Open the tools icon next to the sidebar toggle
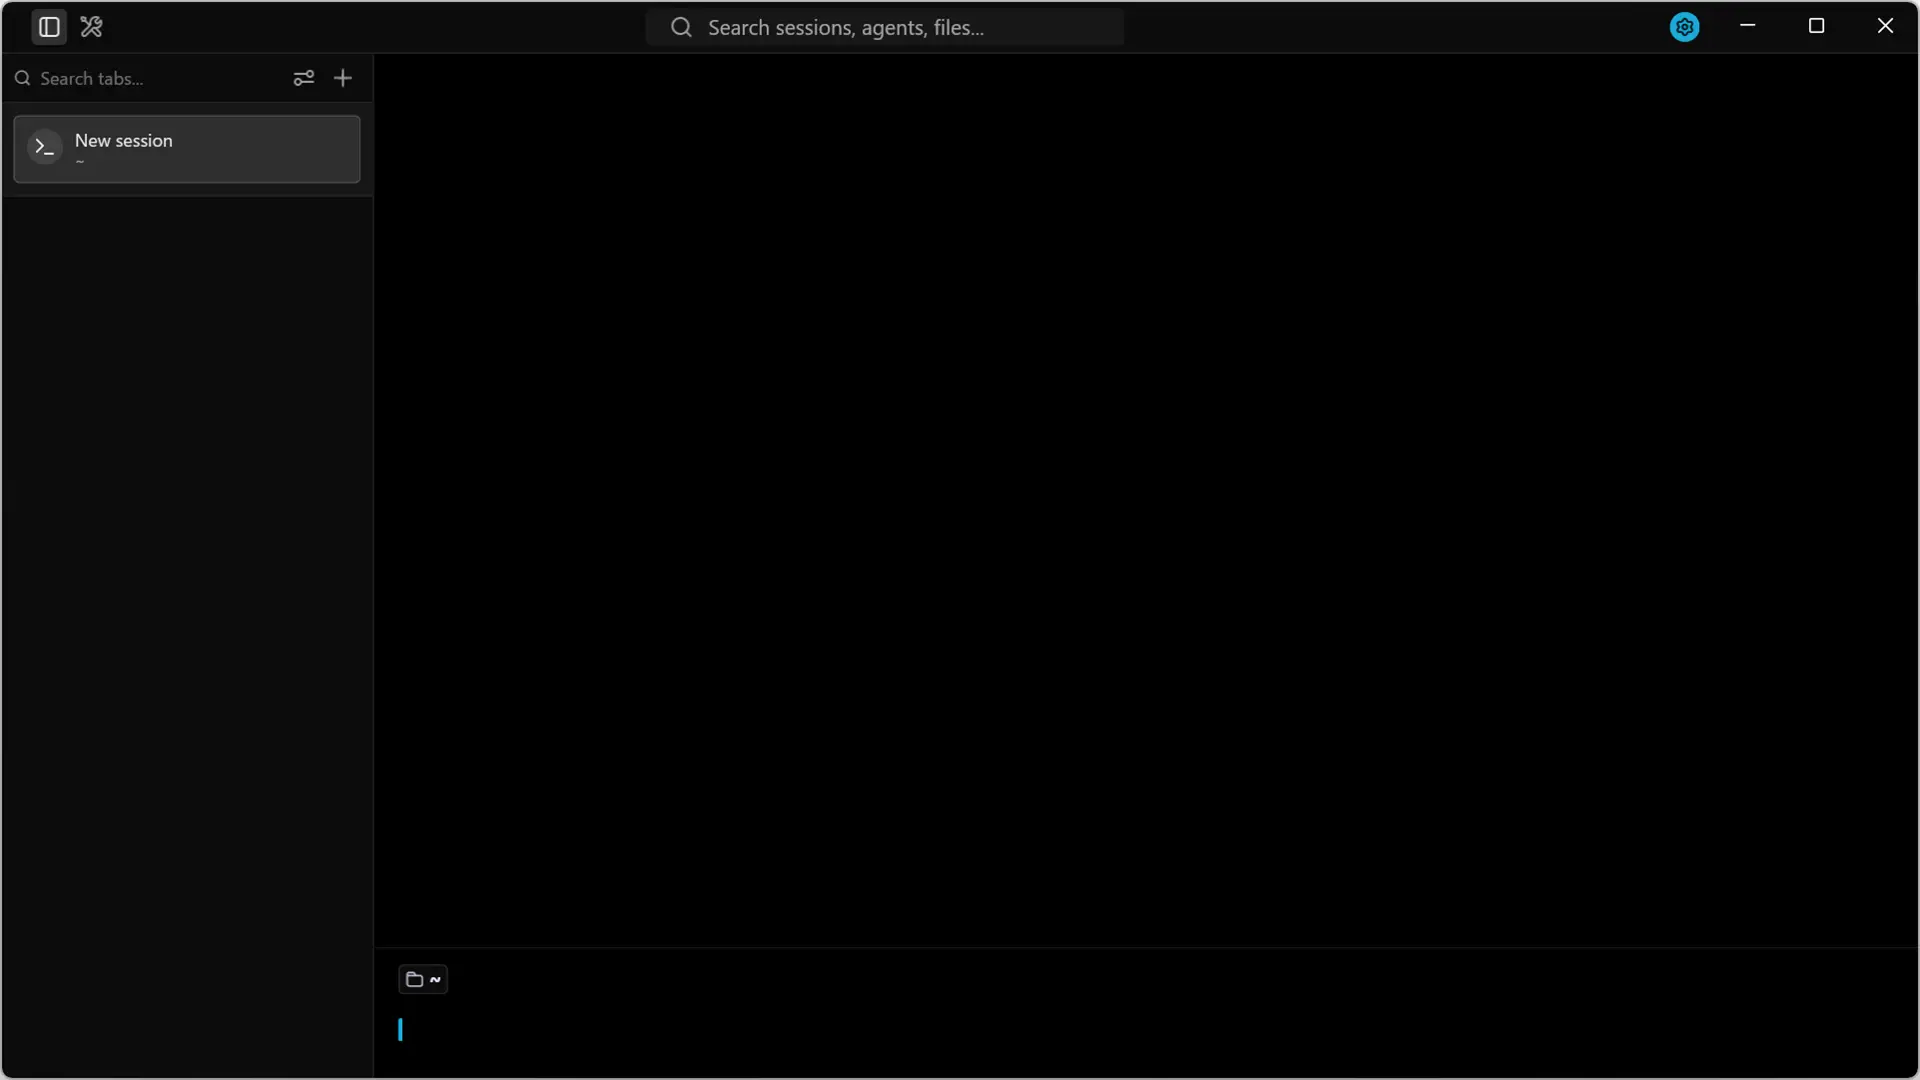The image size is (1920, 1080). pyautogui.click(x=91, y=27)
